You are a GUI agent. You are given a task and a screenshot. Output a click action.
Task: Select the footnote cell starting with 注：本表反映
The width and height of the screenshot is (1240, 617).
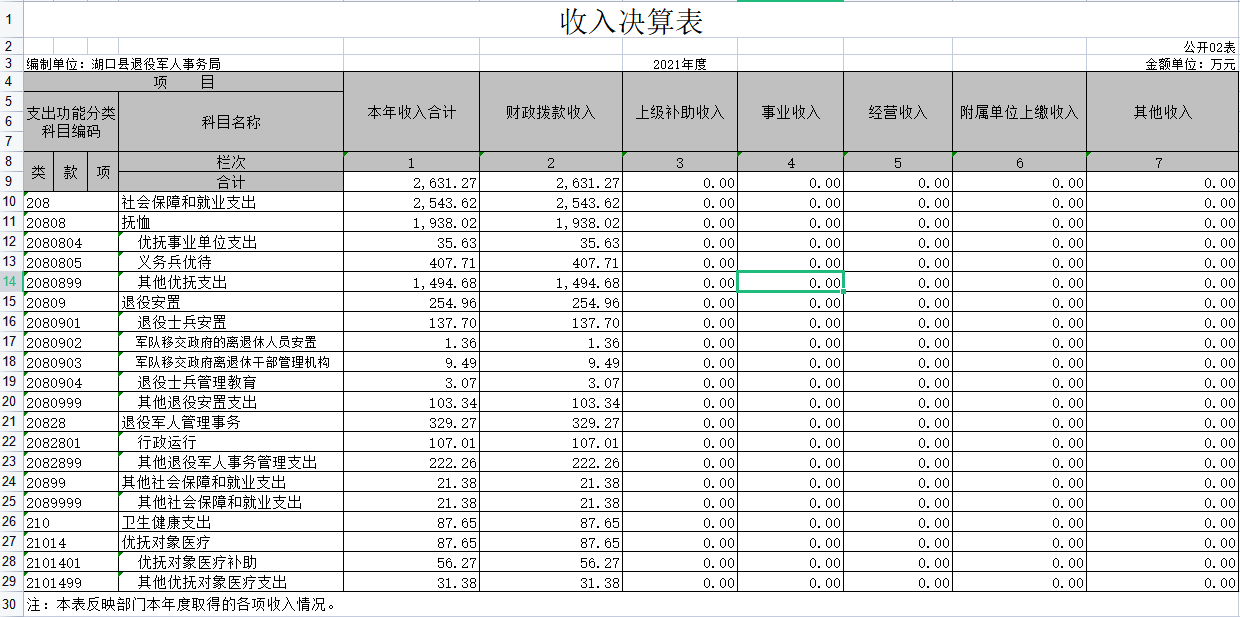(x=182, y=604)
